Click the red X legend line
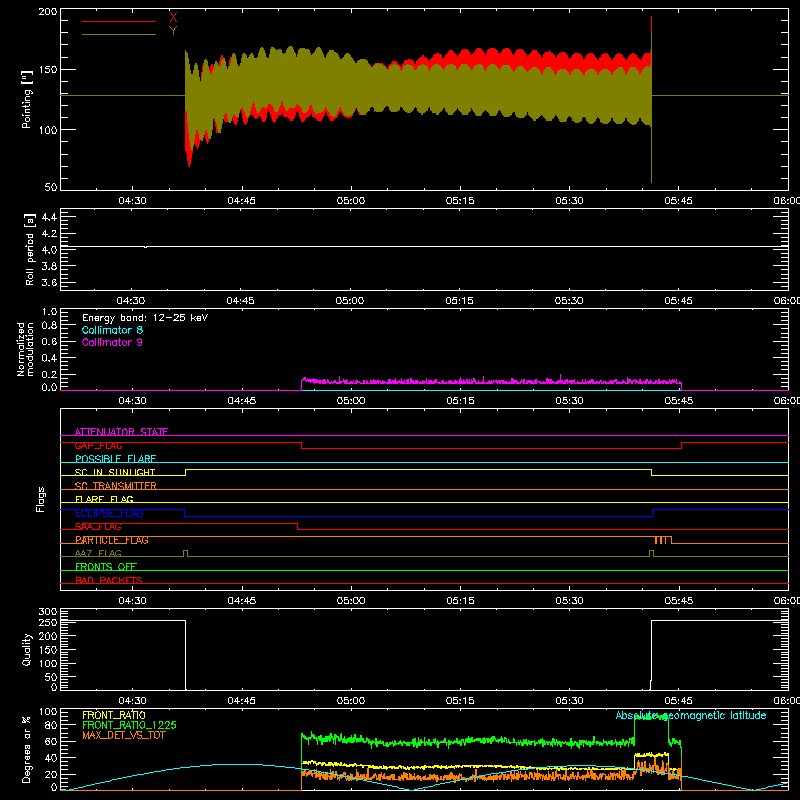This screenshot has height=800, width=800. (119, 21)
